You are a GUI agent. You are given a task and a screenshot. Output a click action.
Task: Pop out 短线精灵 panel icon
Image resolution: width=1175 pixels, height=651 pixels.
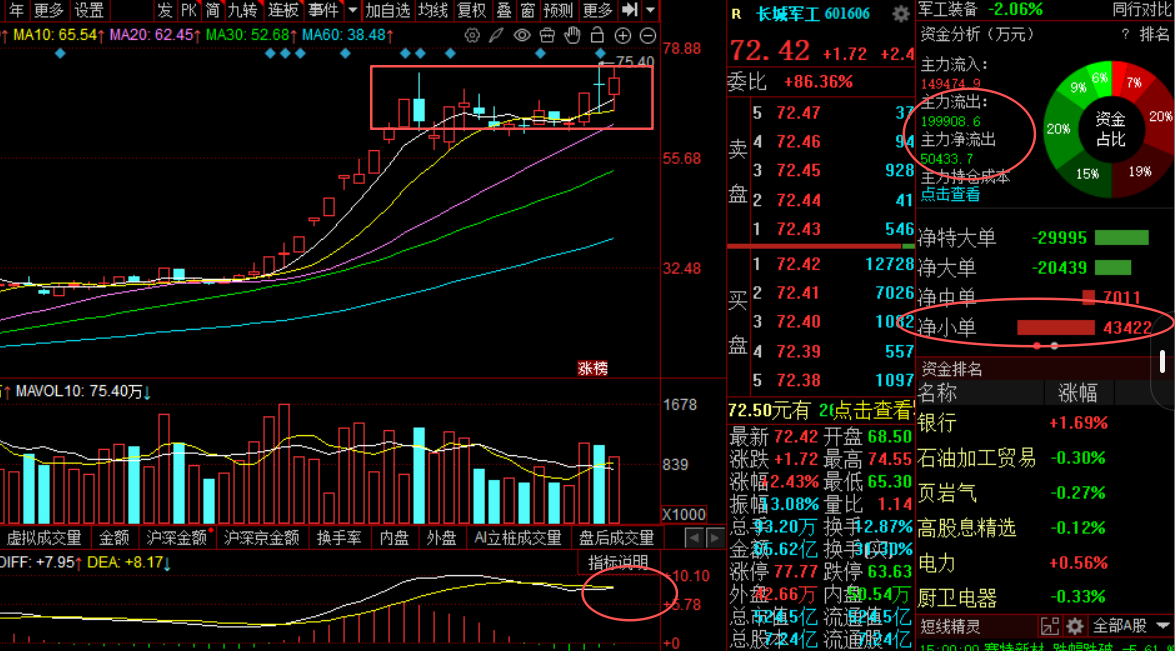pyautogui.click(x=1050, y=626)
